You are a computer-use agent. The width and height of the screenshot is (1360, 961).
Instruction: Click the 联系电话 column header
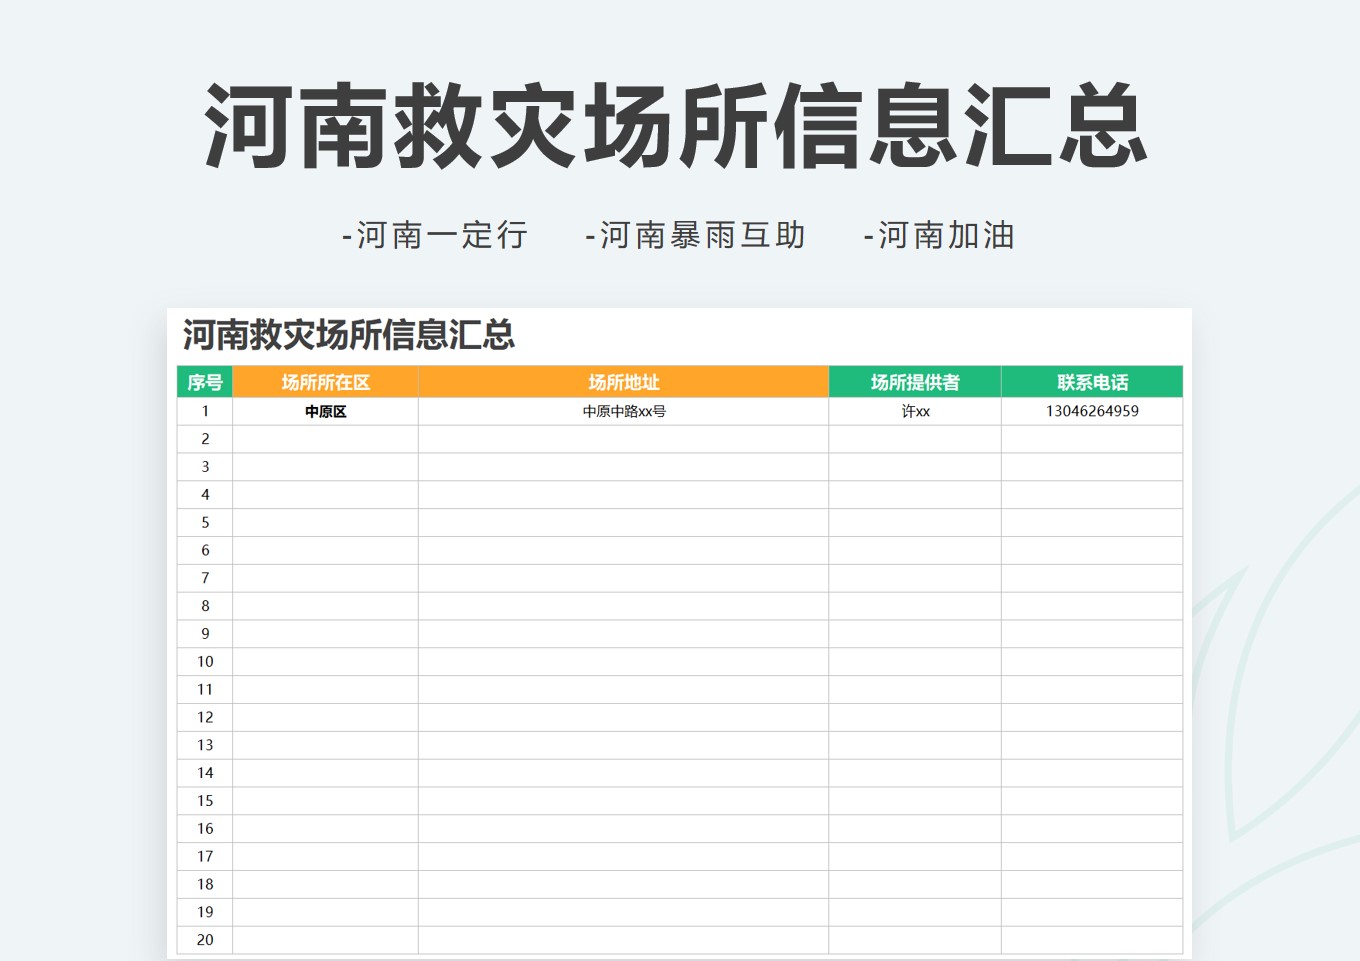coord(1092,382)
